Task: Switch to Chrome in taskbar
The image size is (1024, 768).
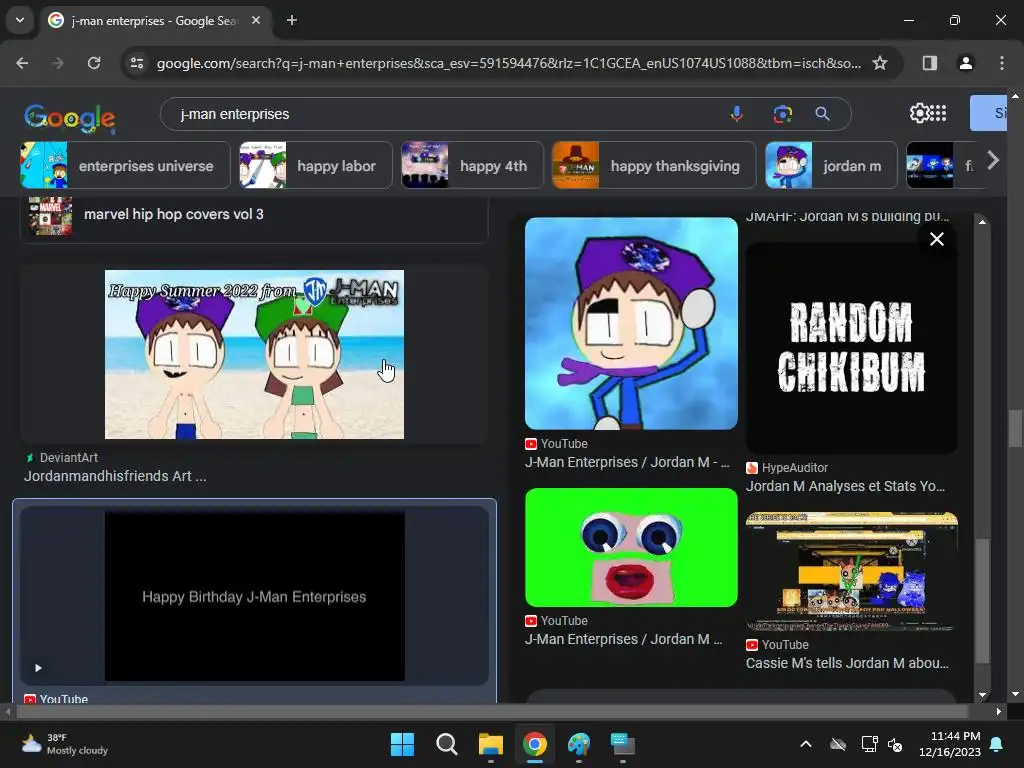Action: click(535, 744)
